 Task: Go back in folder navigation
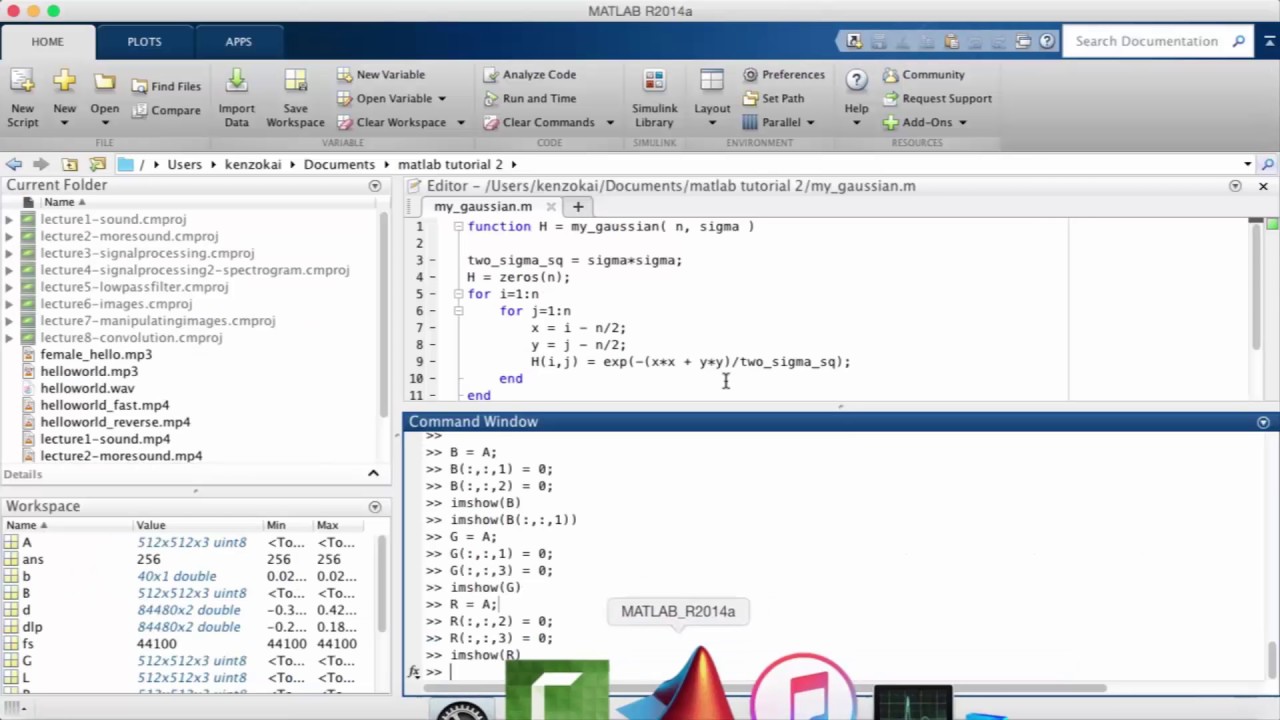pos(14,164)
